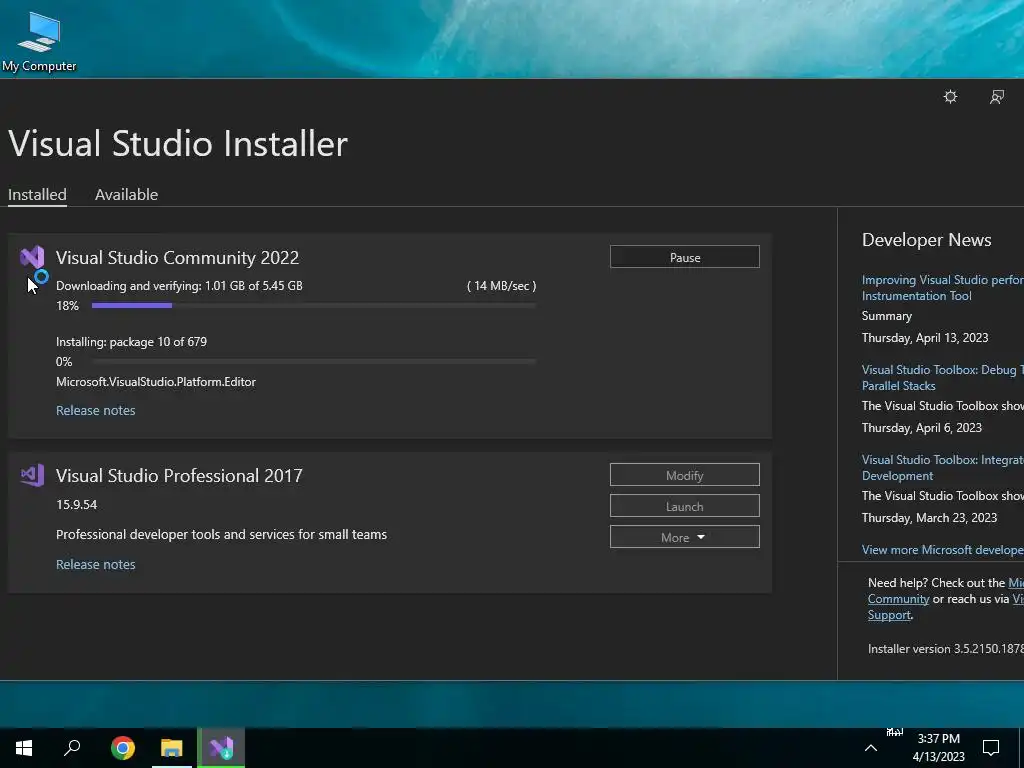Click Modify for Visual Studio Professional 2017
Viewport: 1024px width, 768px height.
[x=684, y=475]
